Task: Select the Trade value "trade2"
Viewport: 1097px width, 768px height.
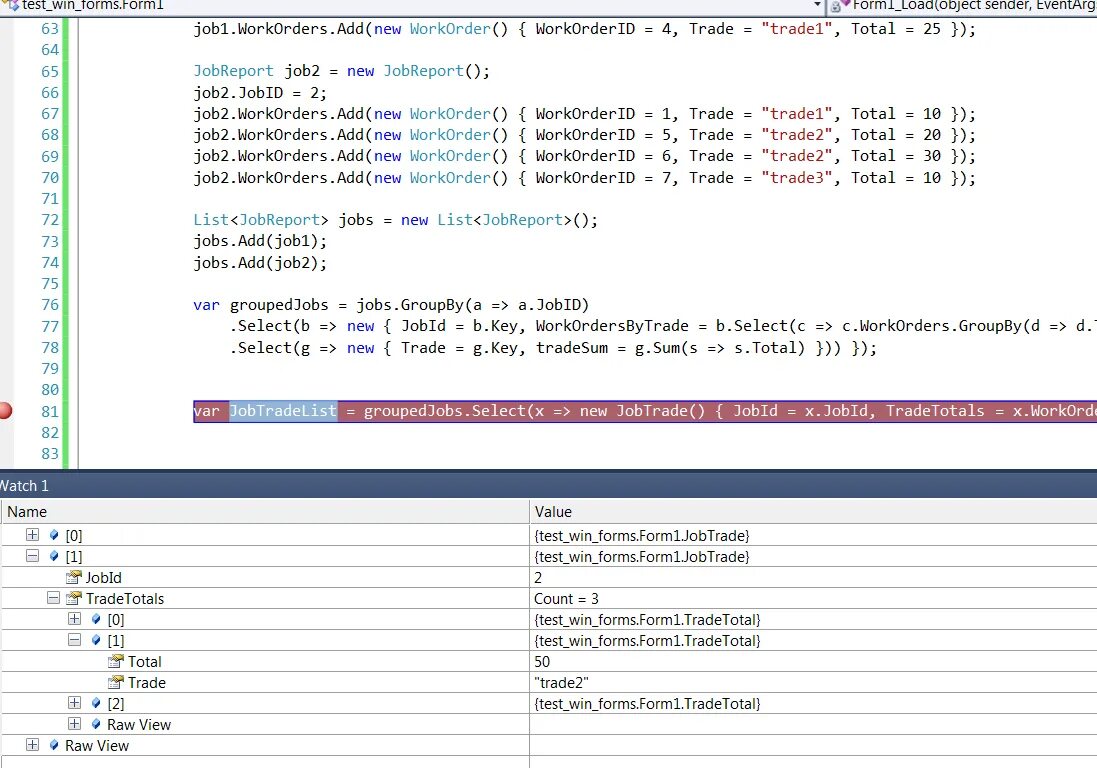Action: pos(561,683)
